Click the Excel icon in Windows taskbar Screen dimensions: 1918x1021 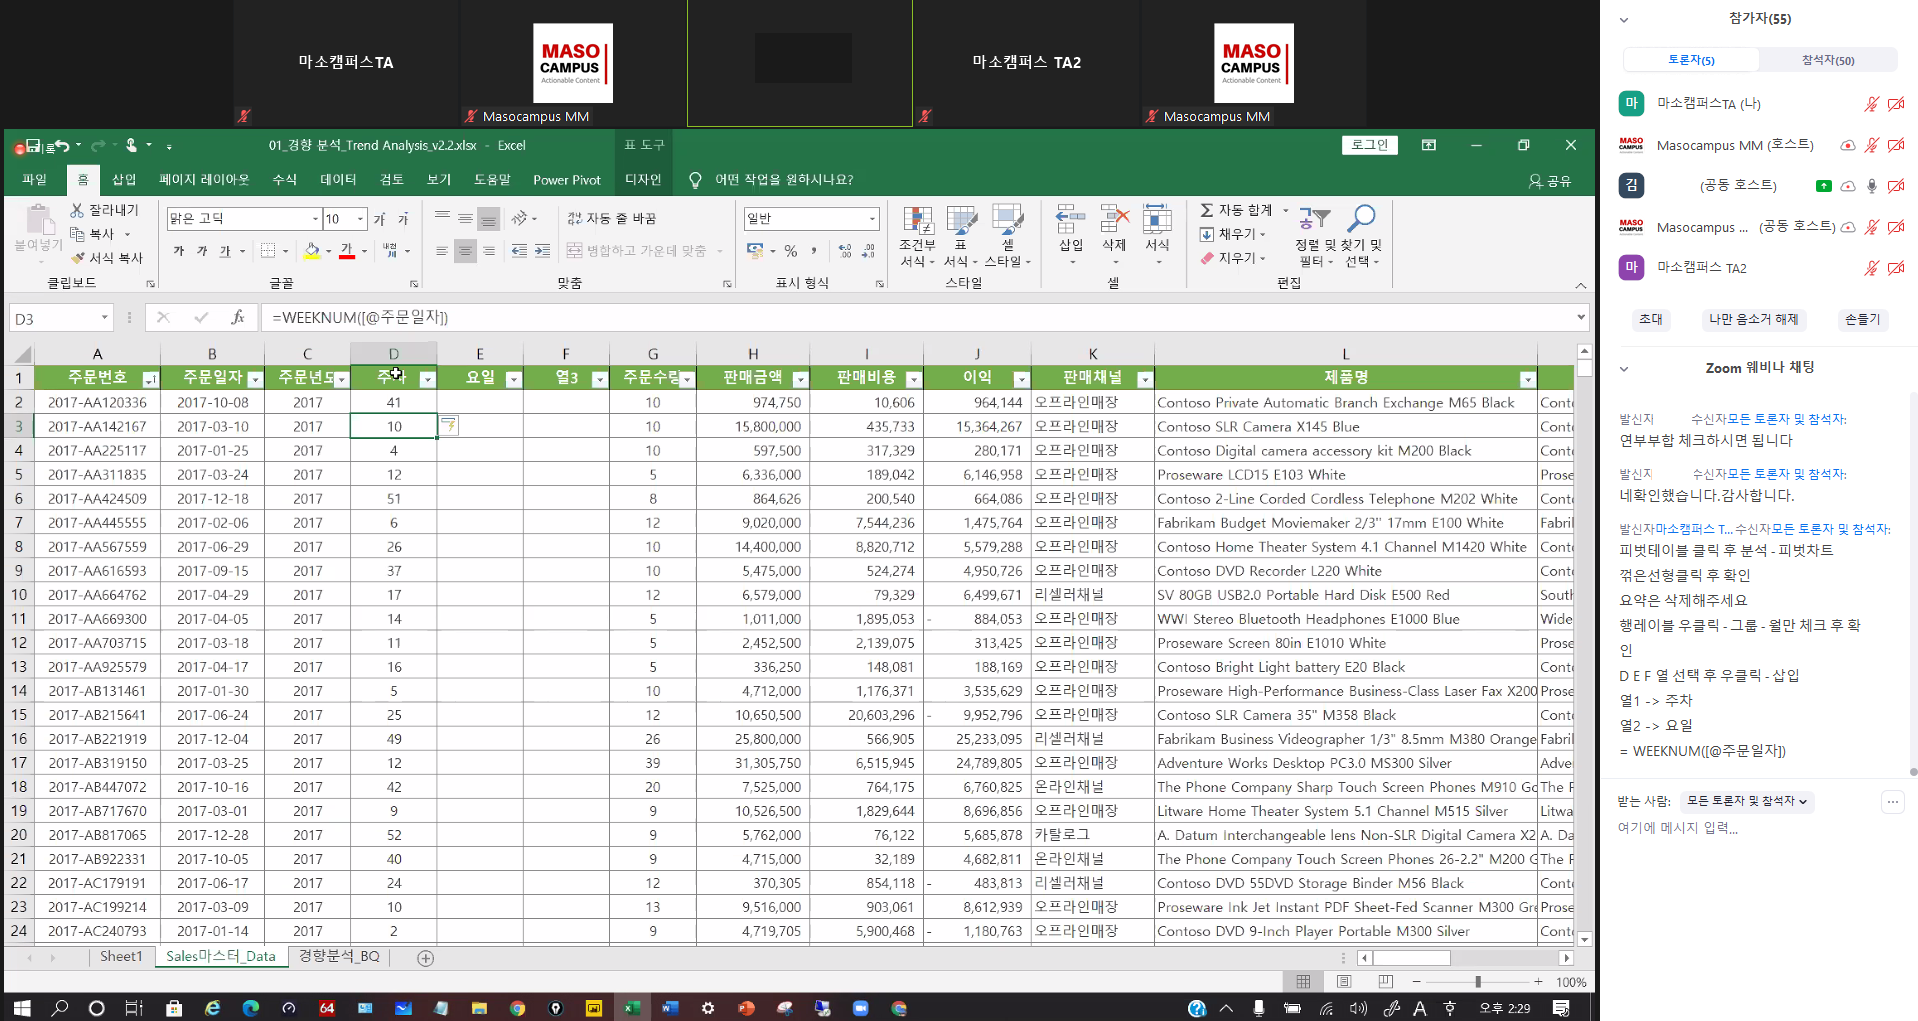pos(632,1008)
